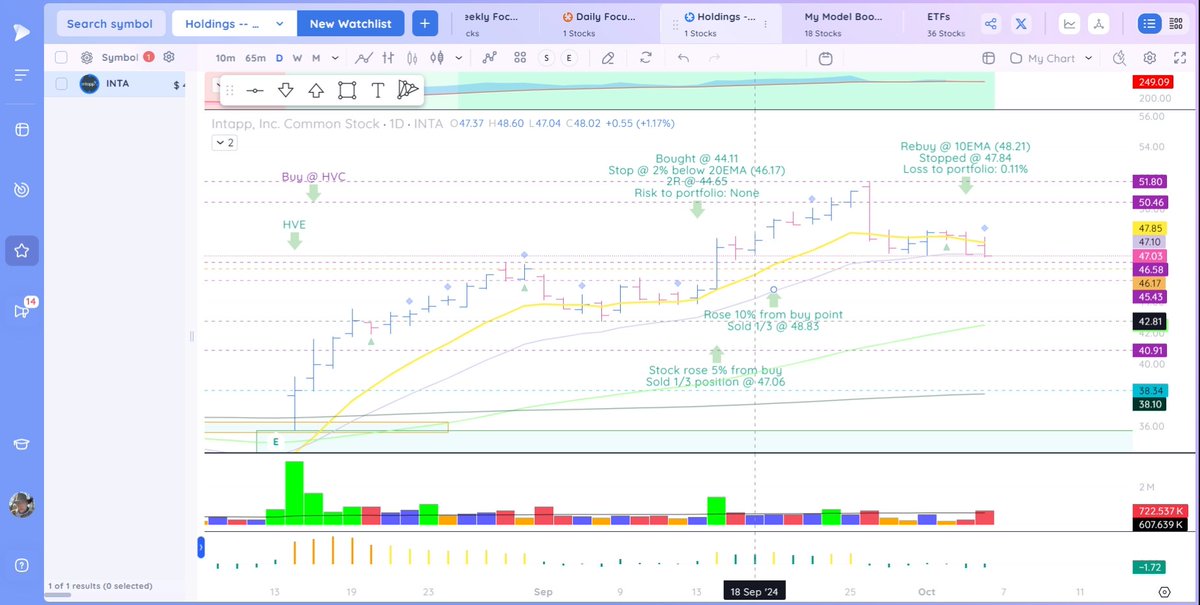Open the layout panel icon in sidebar
The image size is (1200, 605).
point(22,130)
